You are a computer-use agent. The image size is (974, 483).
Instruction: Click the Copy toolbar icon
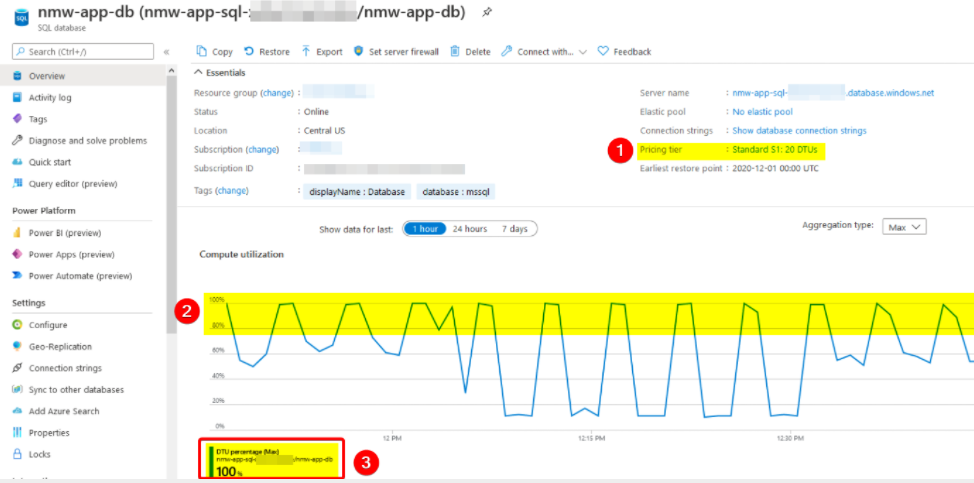point(201,52)
